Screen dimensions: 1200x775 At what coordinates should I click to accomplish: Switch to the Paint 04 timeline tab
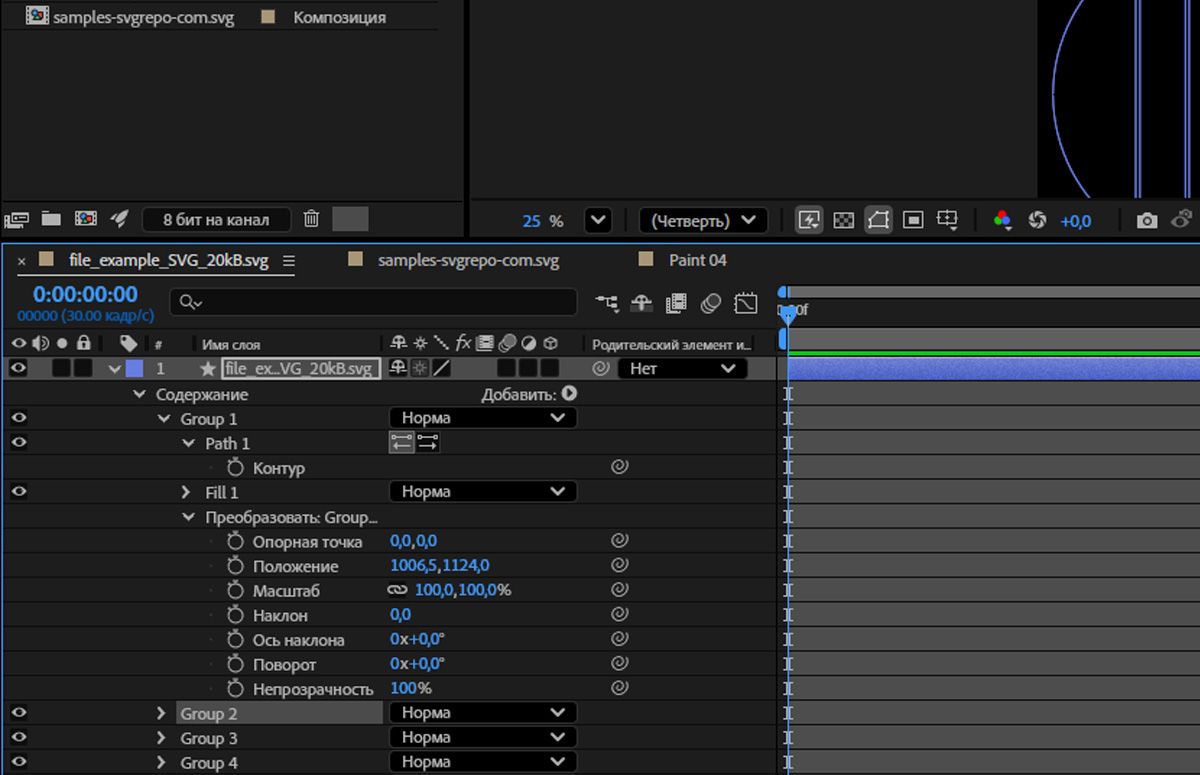(x=697, y=260)
